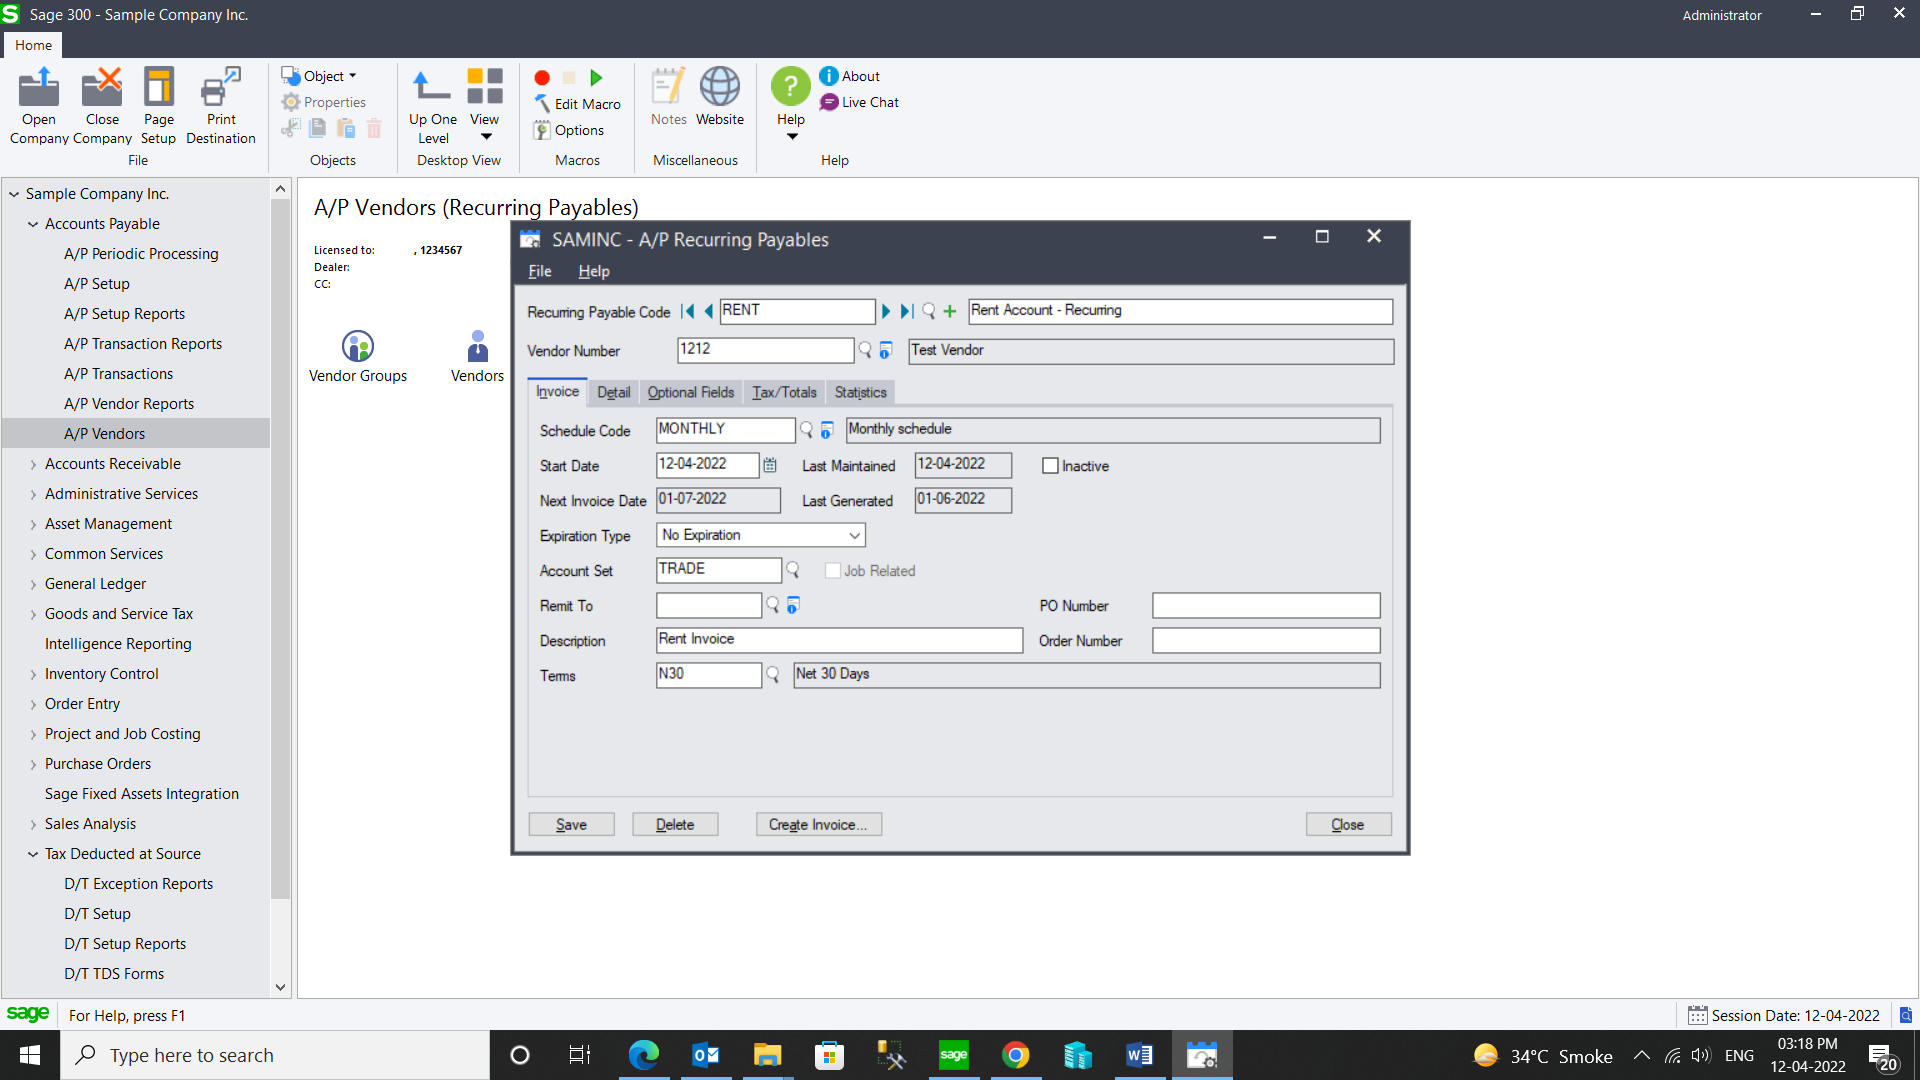1920x1080 pixels.
Task: Open the Vendor Number finder magnifier
Action: tap(864, 350)
